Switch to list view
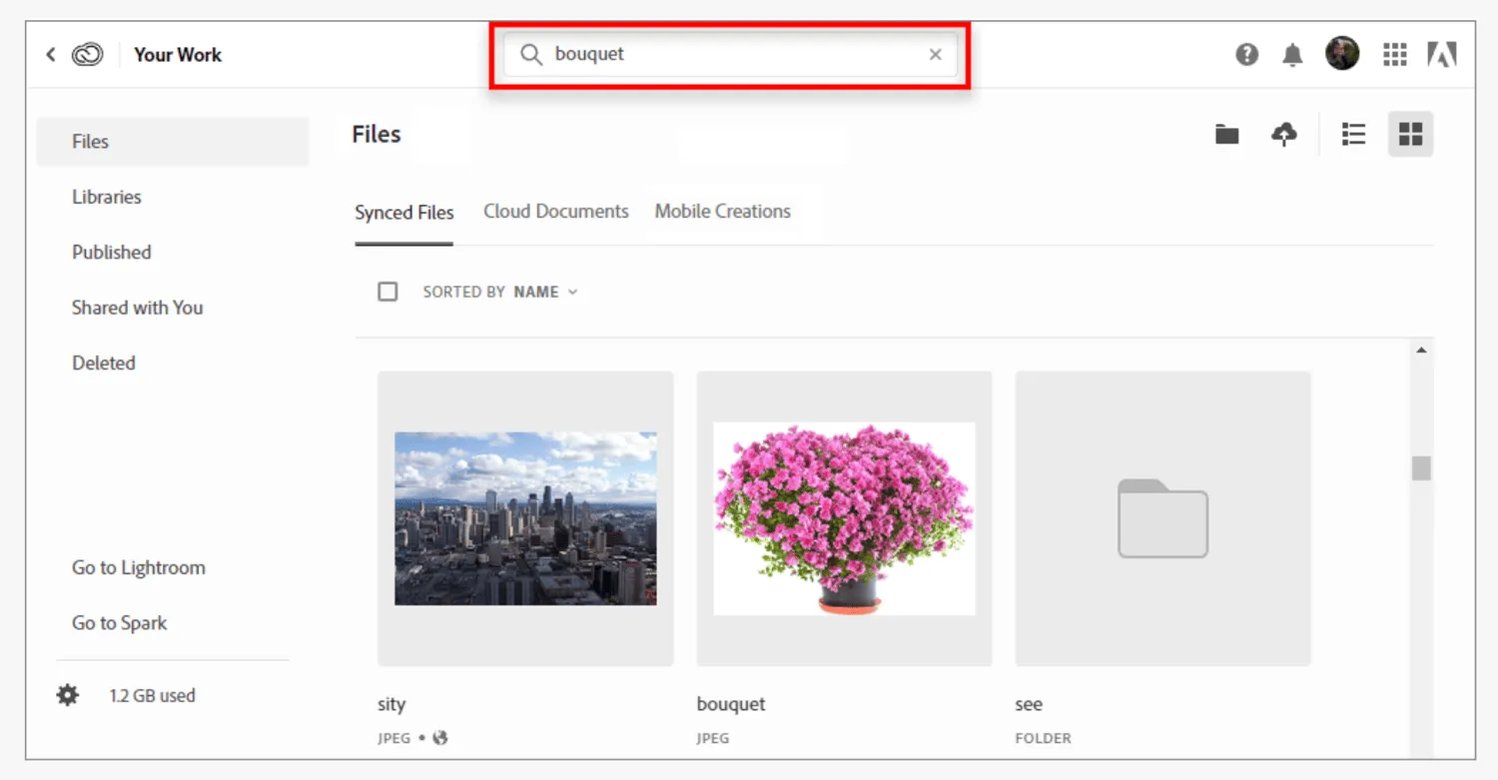 point(1353,134)
